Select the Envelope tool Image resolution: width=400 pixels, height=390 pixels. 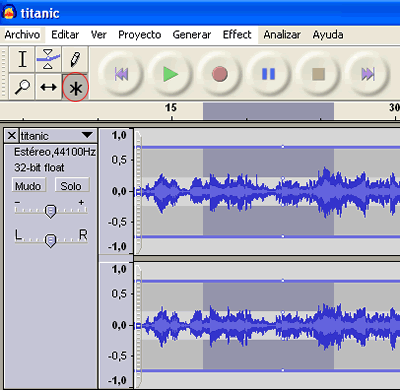coord(48,59)
